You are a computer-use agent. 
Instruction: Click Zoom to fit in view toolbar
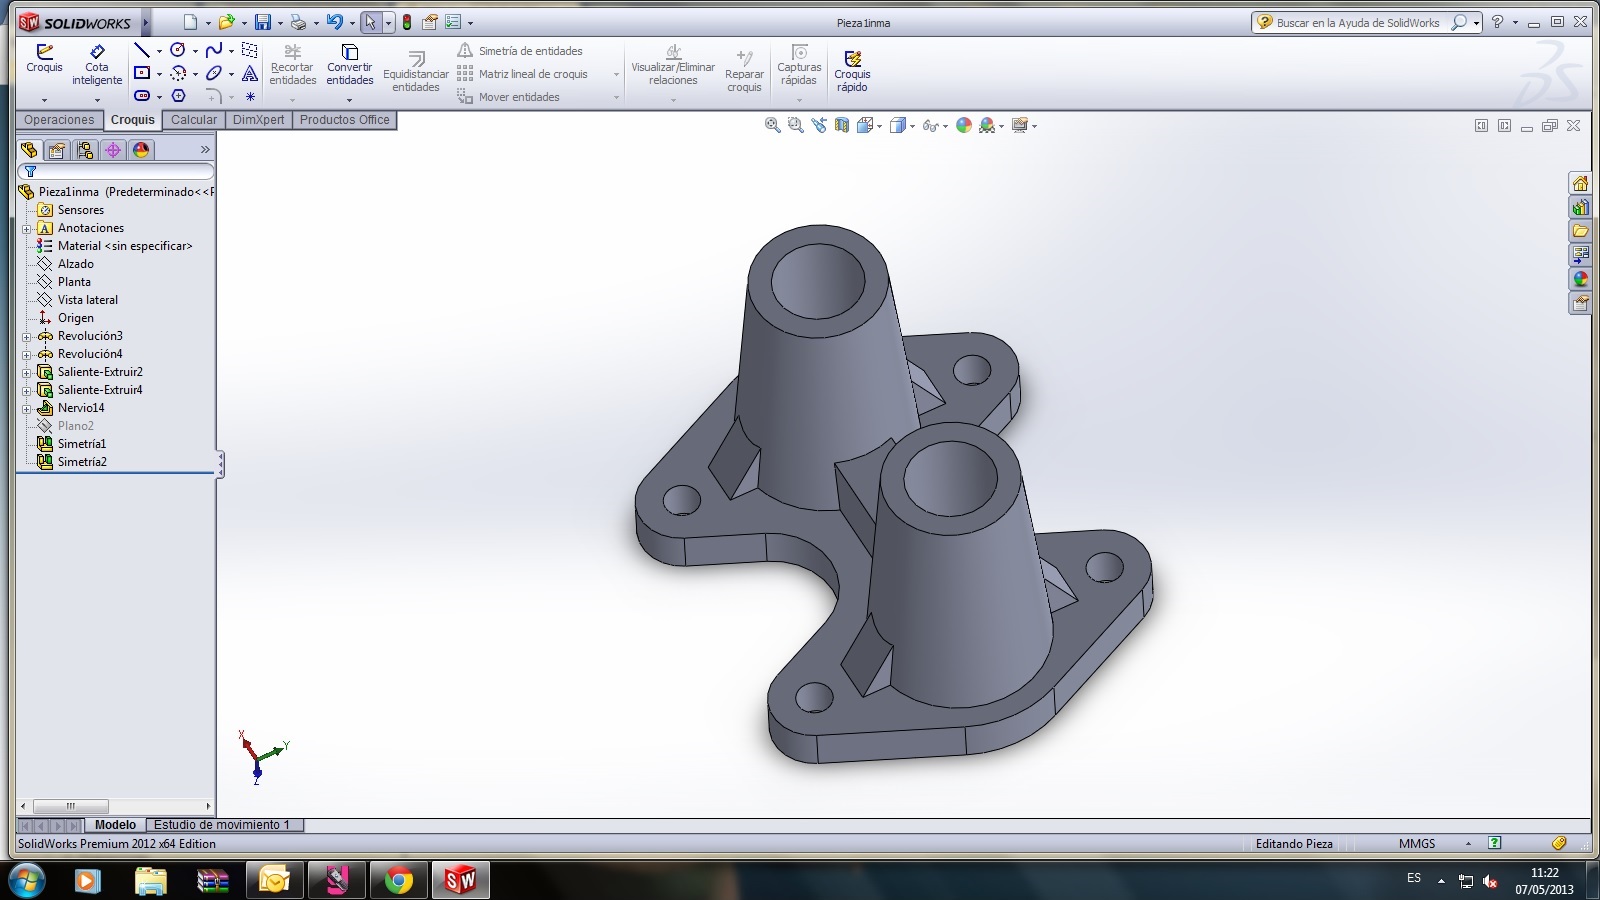(x=772, y=125)
